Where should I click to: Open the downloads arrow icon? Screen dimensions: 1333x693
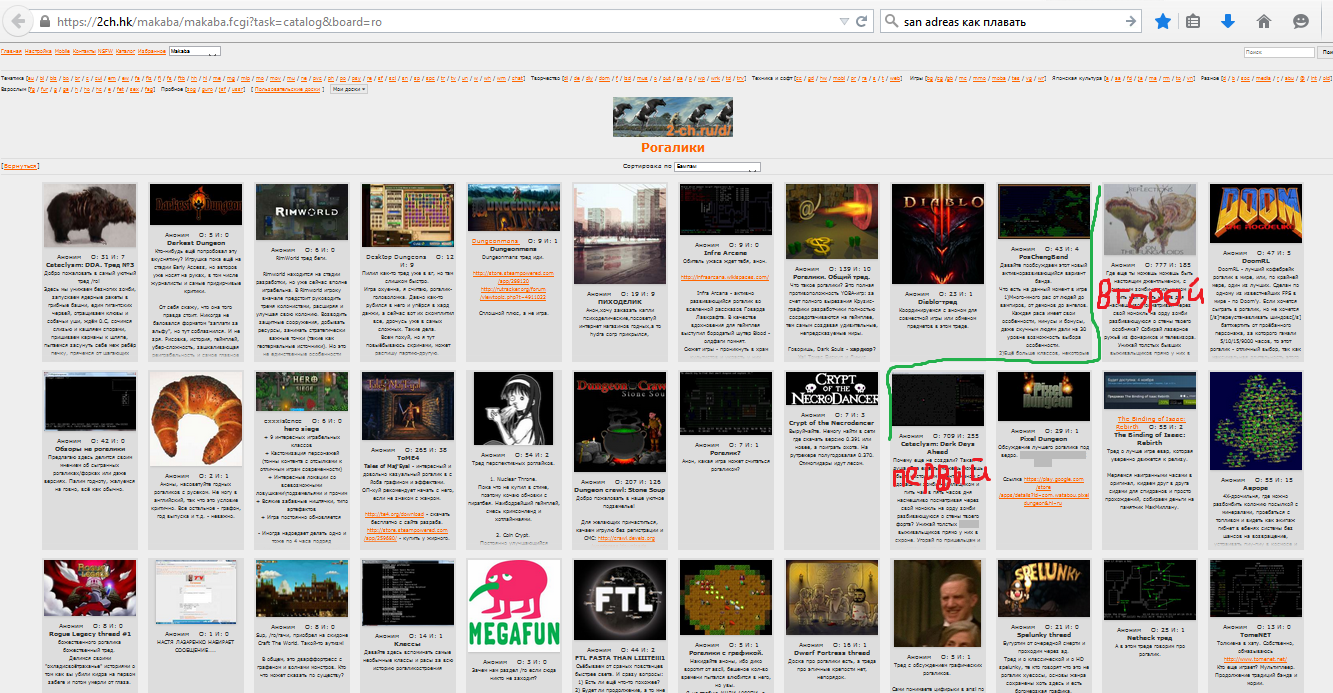coord(1228,21)
